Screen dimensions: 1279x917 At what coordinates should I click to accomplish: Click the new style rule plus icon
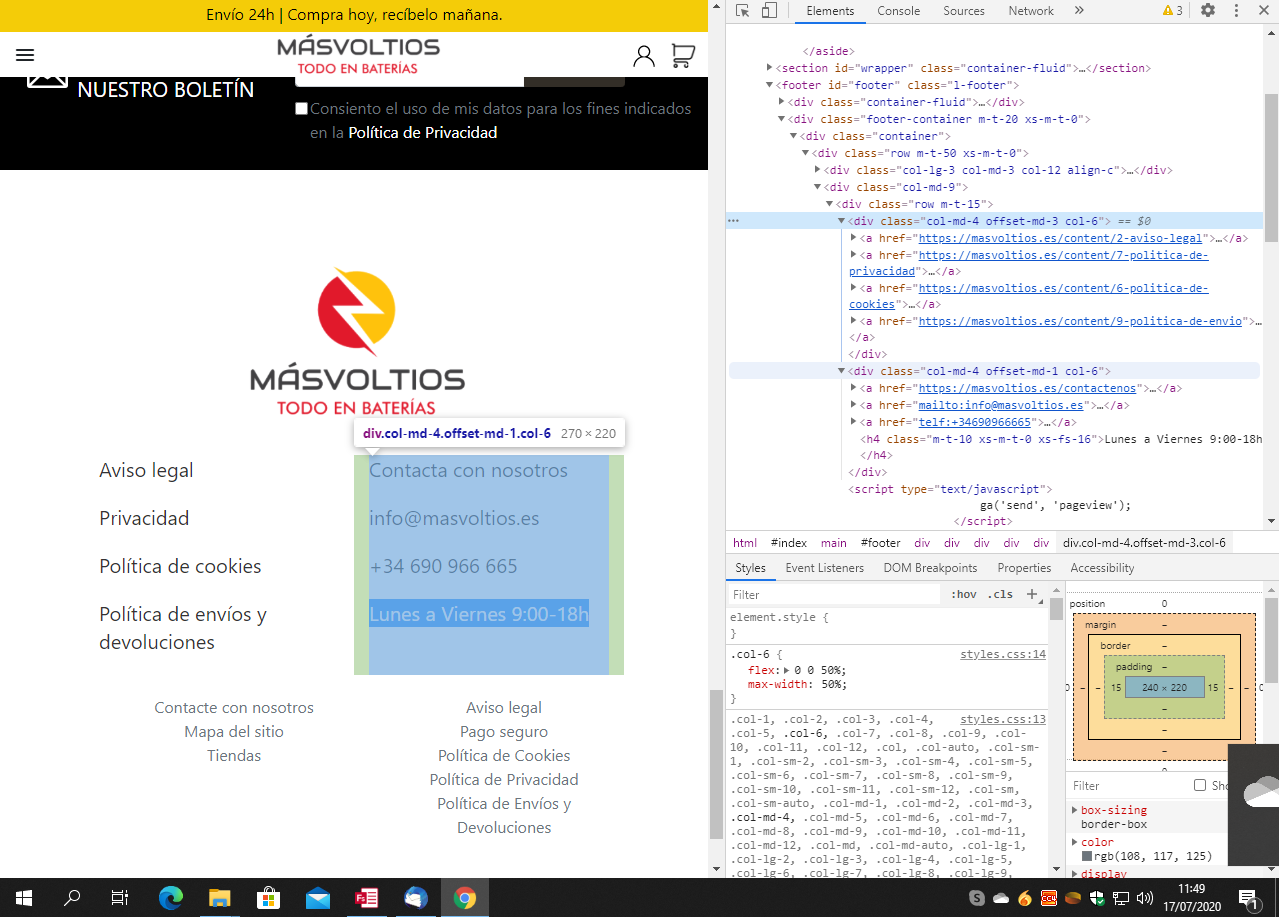1032,594
